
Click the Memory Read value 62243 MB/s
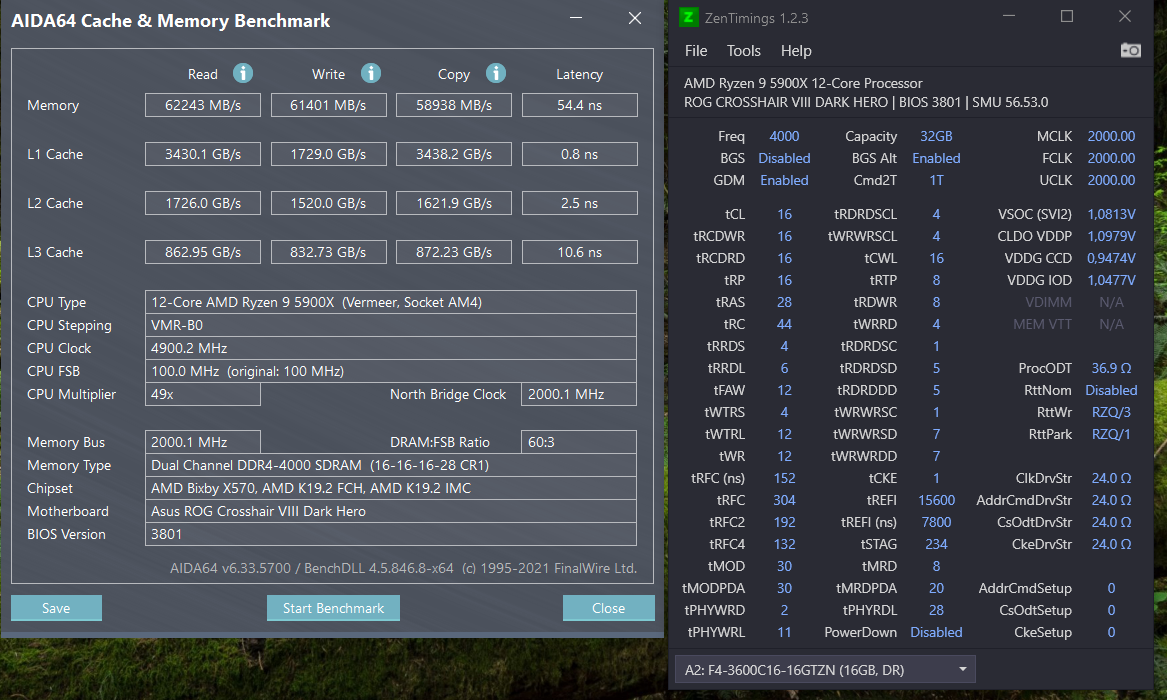point(202,105)
